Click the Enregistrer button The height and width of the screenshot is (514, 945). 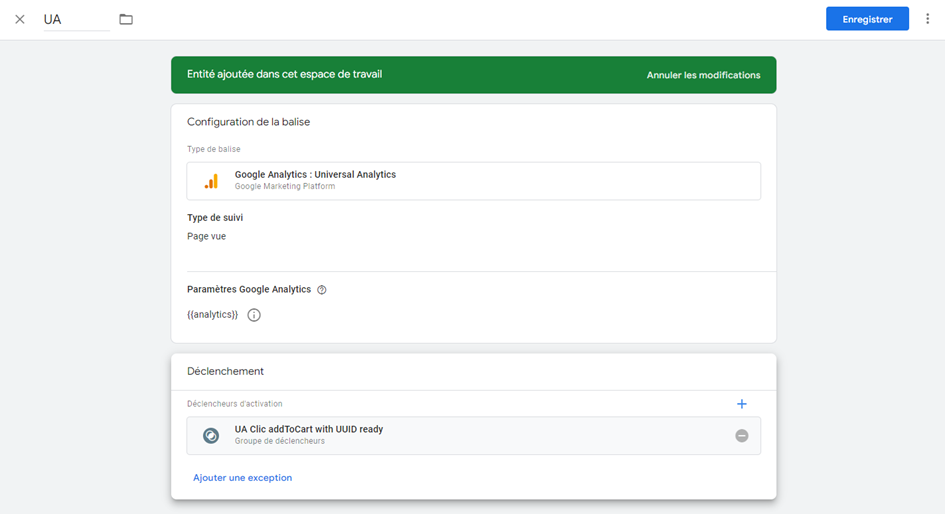[x=866, y=19]
